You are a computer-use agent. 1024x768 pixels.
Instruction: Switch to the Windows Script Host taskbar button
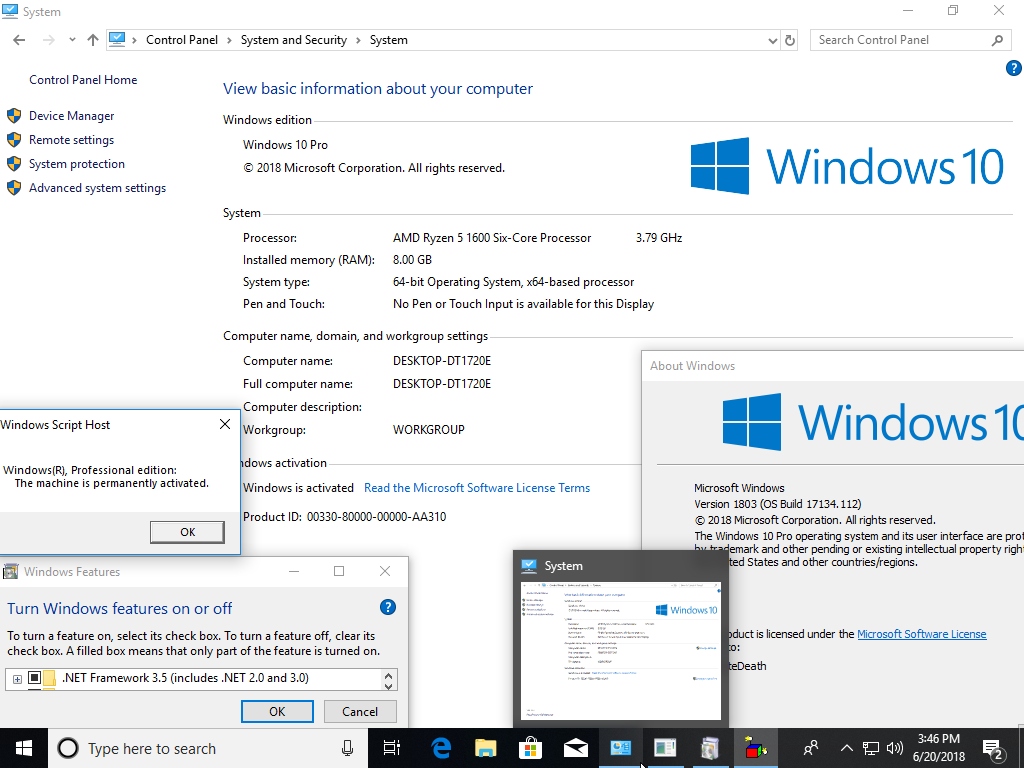tap(755, 748)
